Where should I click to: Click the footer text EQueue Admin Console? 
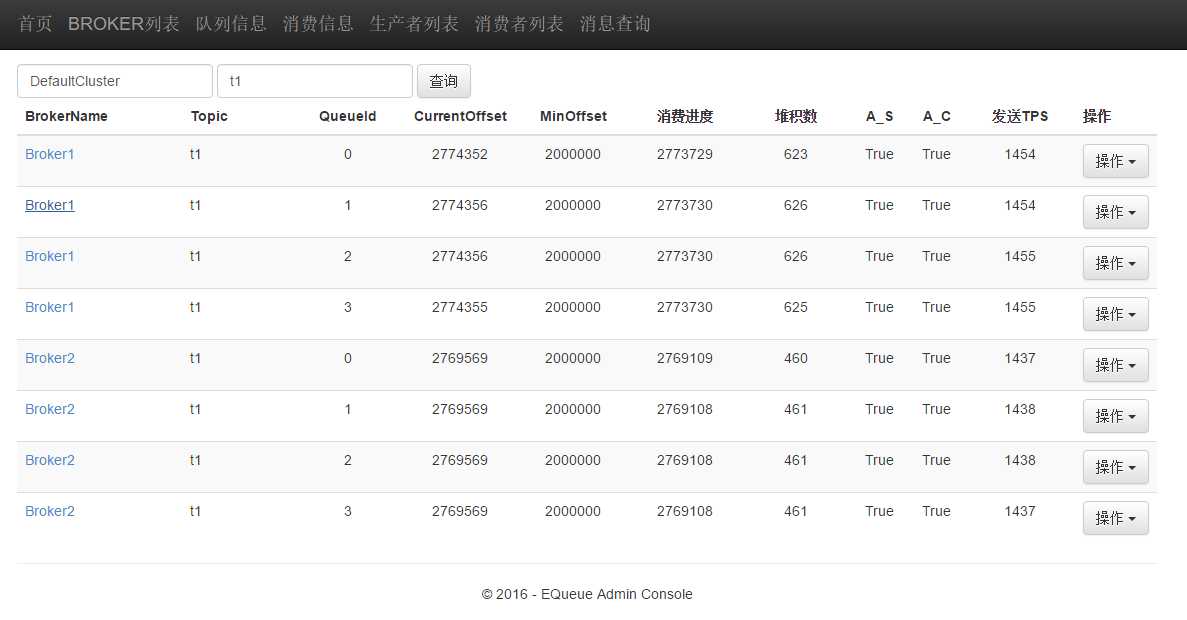pyautogui.click(x=617, y=594)
